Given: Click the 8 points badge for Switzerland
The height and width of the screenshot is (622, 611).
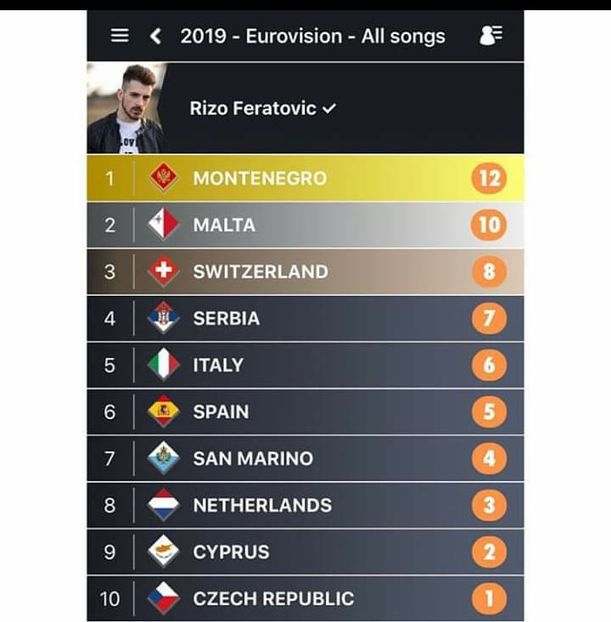Looking at the screenshot, I should pos(488,271).
